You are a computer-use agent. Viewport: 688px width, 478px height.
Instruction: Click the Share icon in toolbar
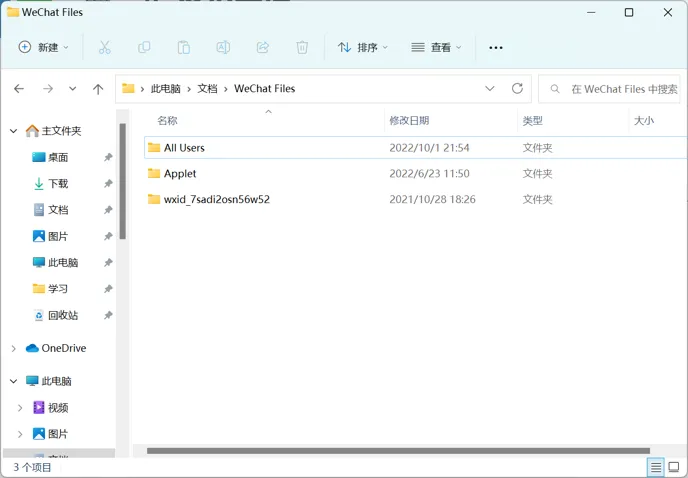tap(262, 47)
